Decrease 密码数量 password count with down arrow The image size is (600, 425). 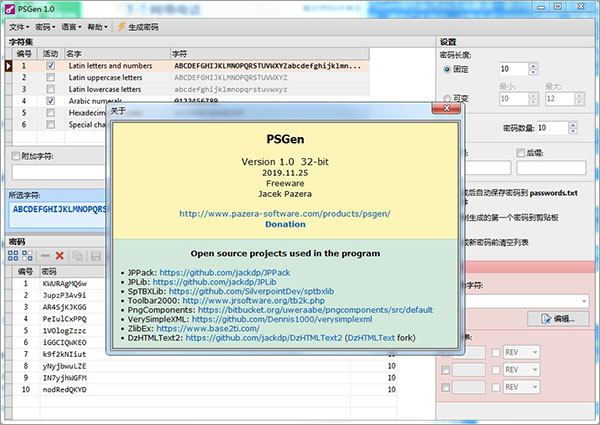[x=572, y=131]
